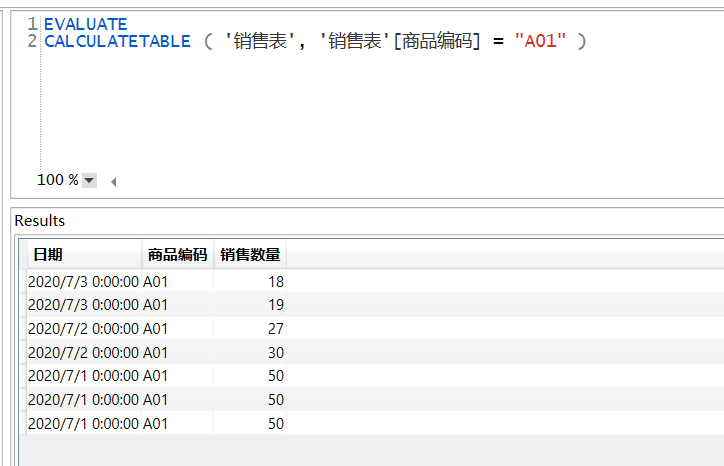The image size is (724, 466).
Task: Select cell with sales quantity 27
Action: [250, 328]
